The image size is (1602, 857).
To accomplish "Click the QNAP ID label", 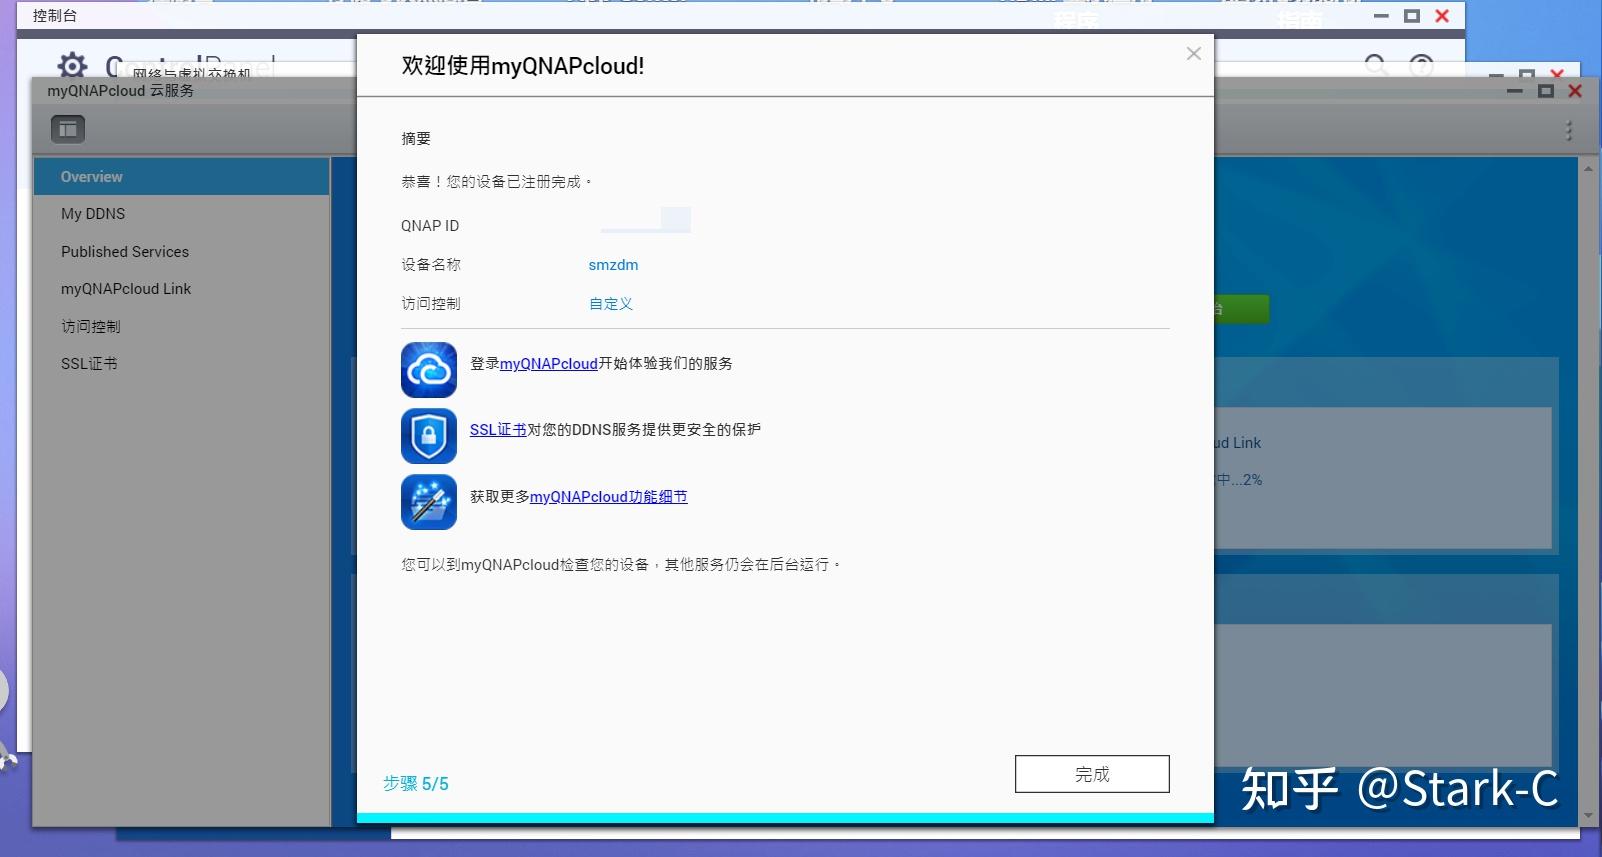I will point(430,226).
